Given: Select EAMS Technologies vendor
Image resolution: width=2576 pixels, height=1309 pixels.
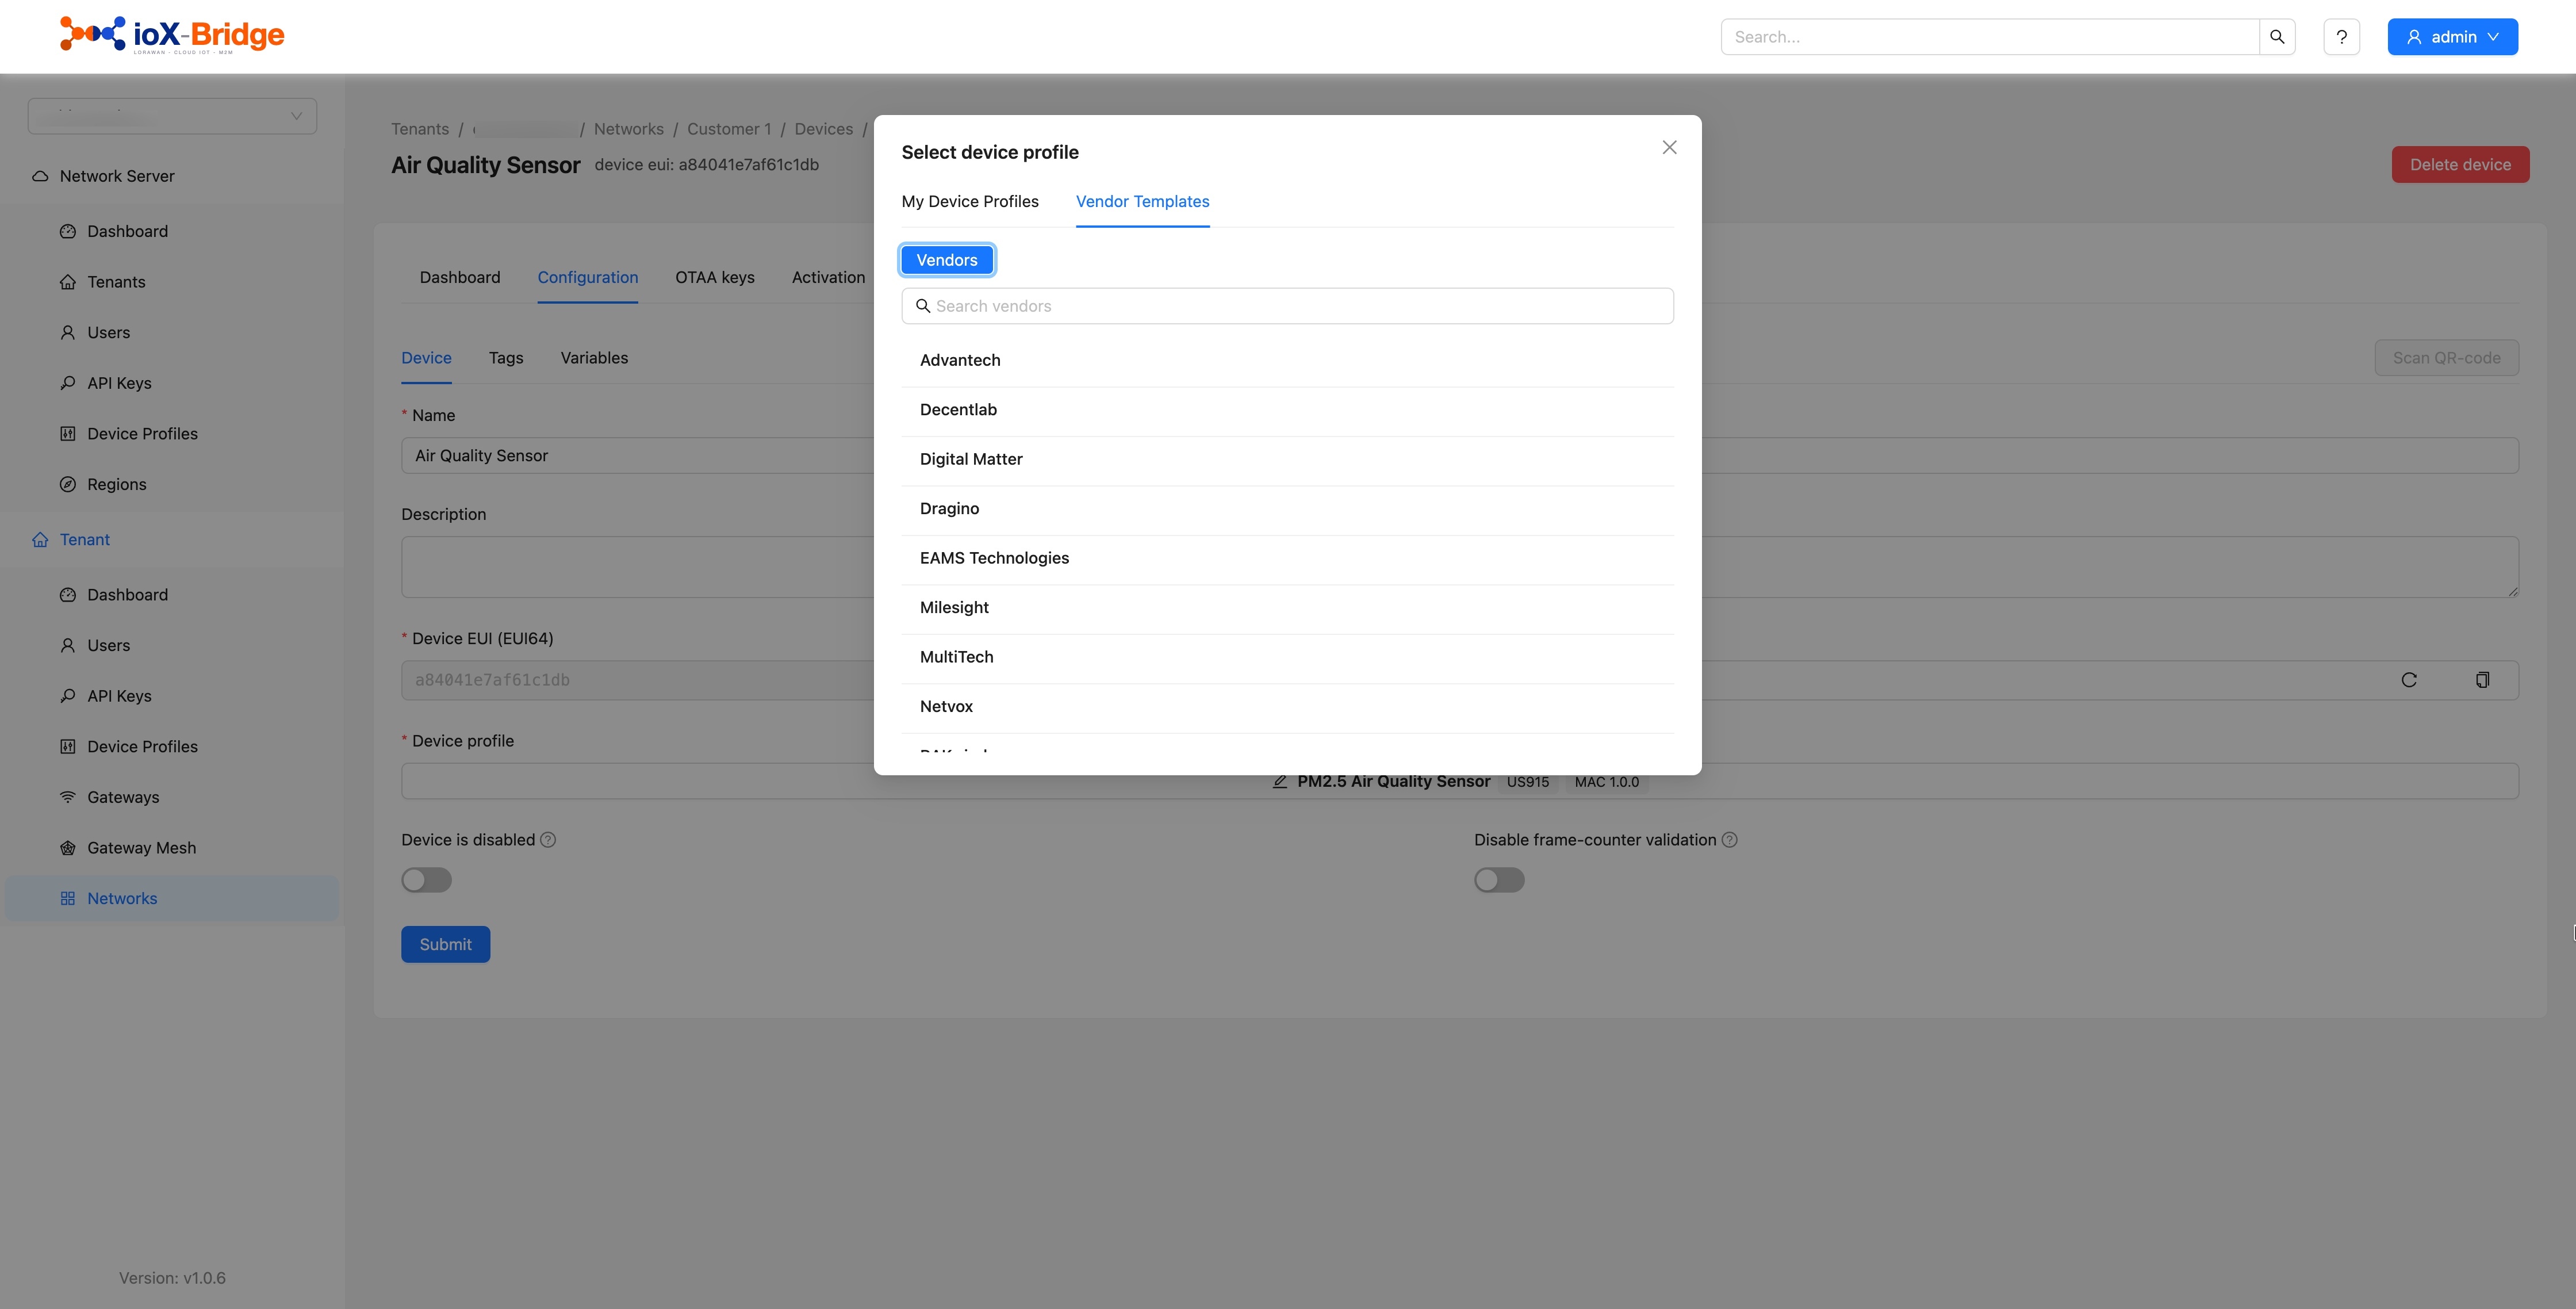Looking at the screenshot, I should point(1287,558).
